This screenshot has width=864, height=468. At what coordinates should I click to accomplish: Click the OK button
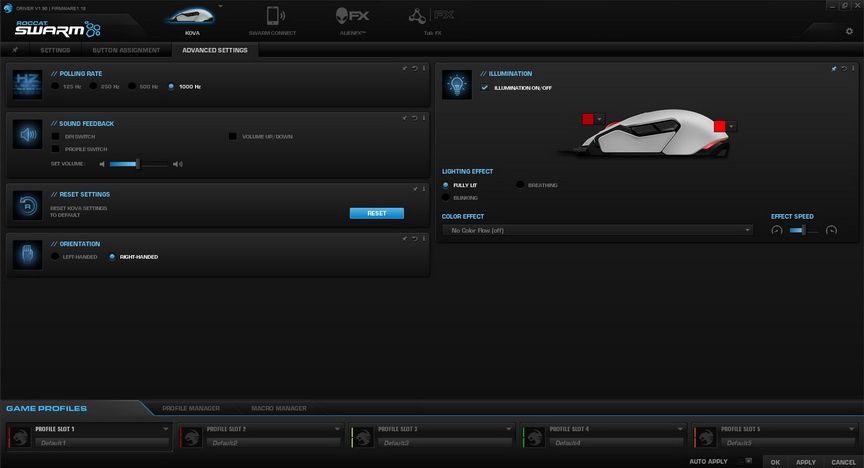(775, 462)
